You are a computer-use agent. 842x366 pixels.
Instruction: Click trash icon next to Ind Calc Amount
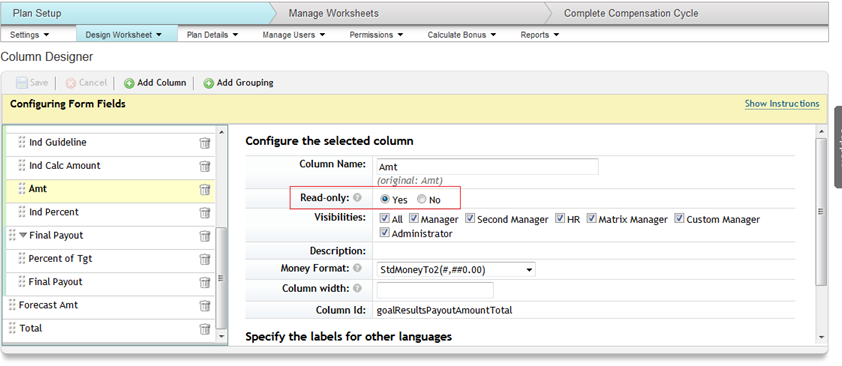(x=205, y=166)
